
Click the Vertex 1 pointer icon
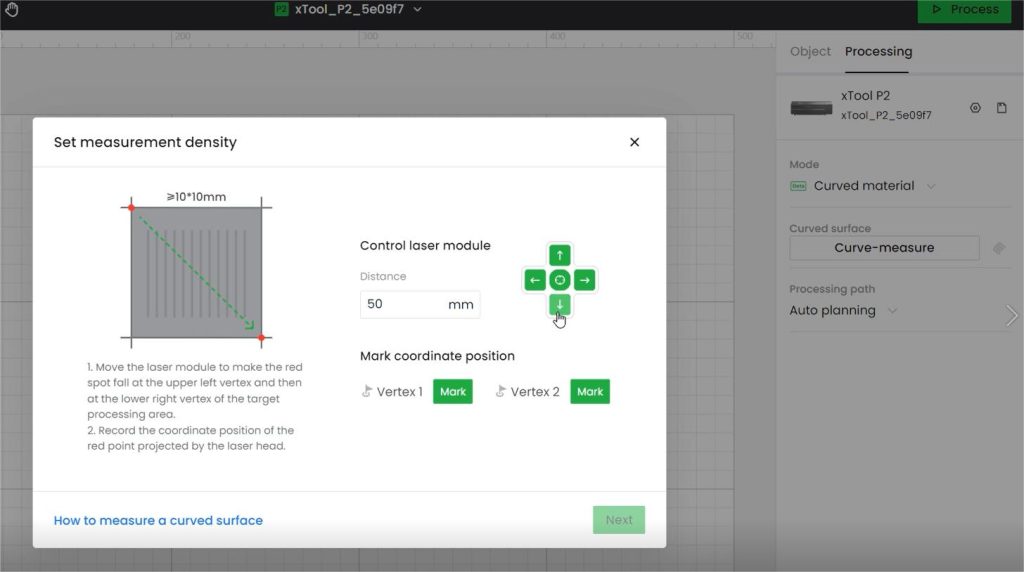click(x=366, y=391)
